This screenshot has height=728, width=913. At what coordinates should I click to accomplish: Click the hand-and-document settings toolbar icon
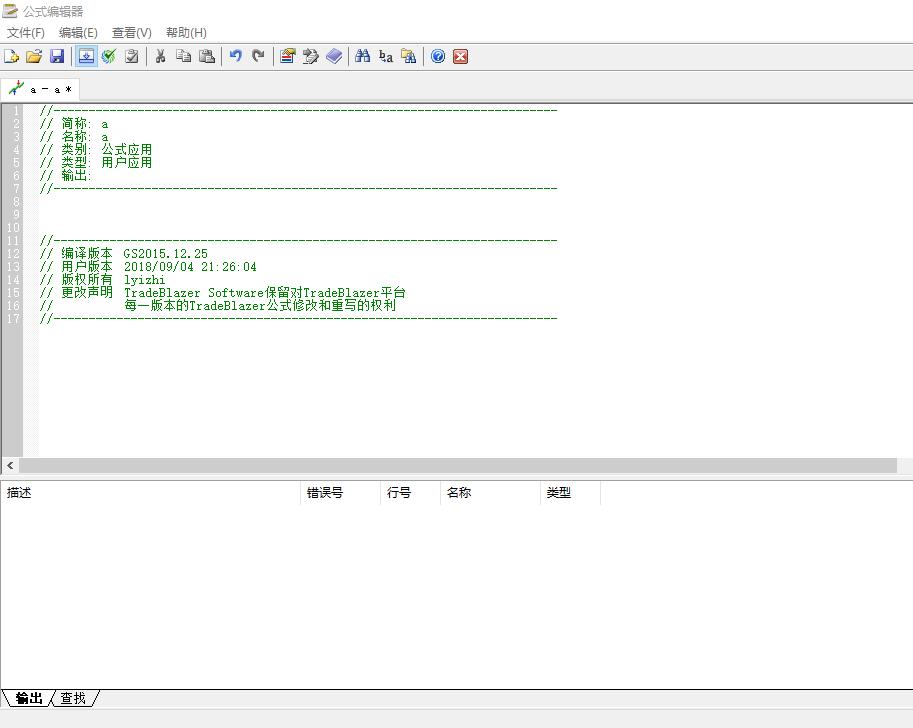coord(310,56)
